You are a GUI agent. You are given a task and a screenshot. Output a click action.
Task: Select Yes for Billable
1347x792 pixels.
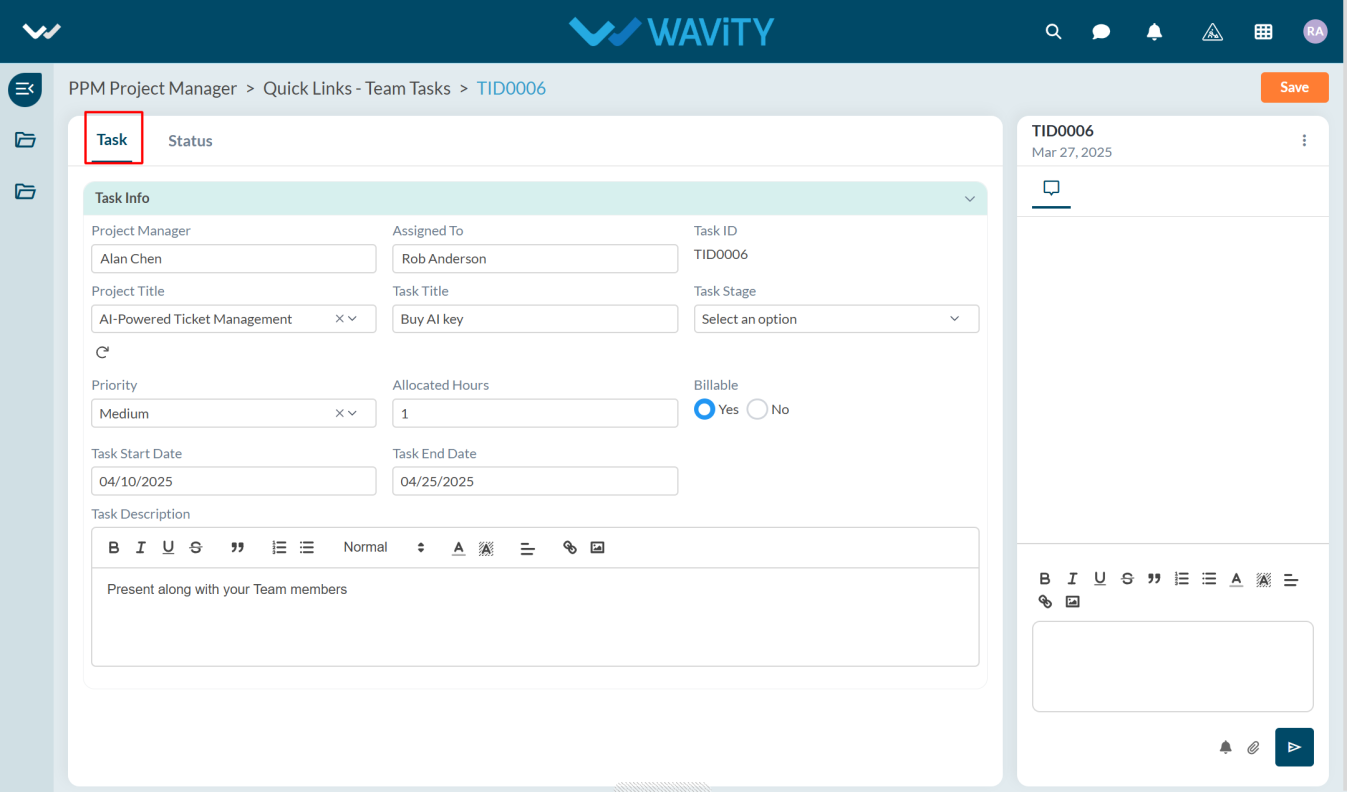click(x=705, y=409)
